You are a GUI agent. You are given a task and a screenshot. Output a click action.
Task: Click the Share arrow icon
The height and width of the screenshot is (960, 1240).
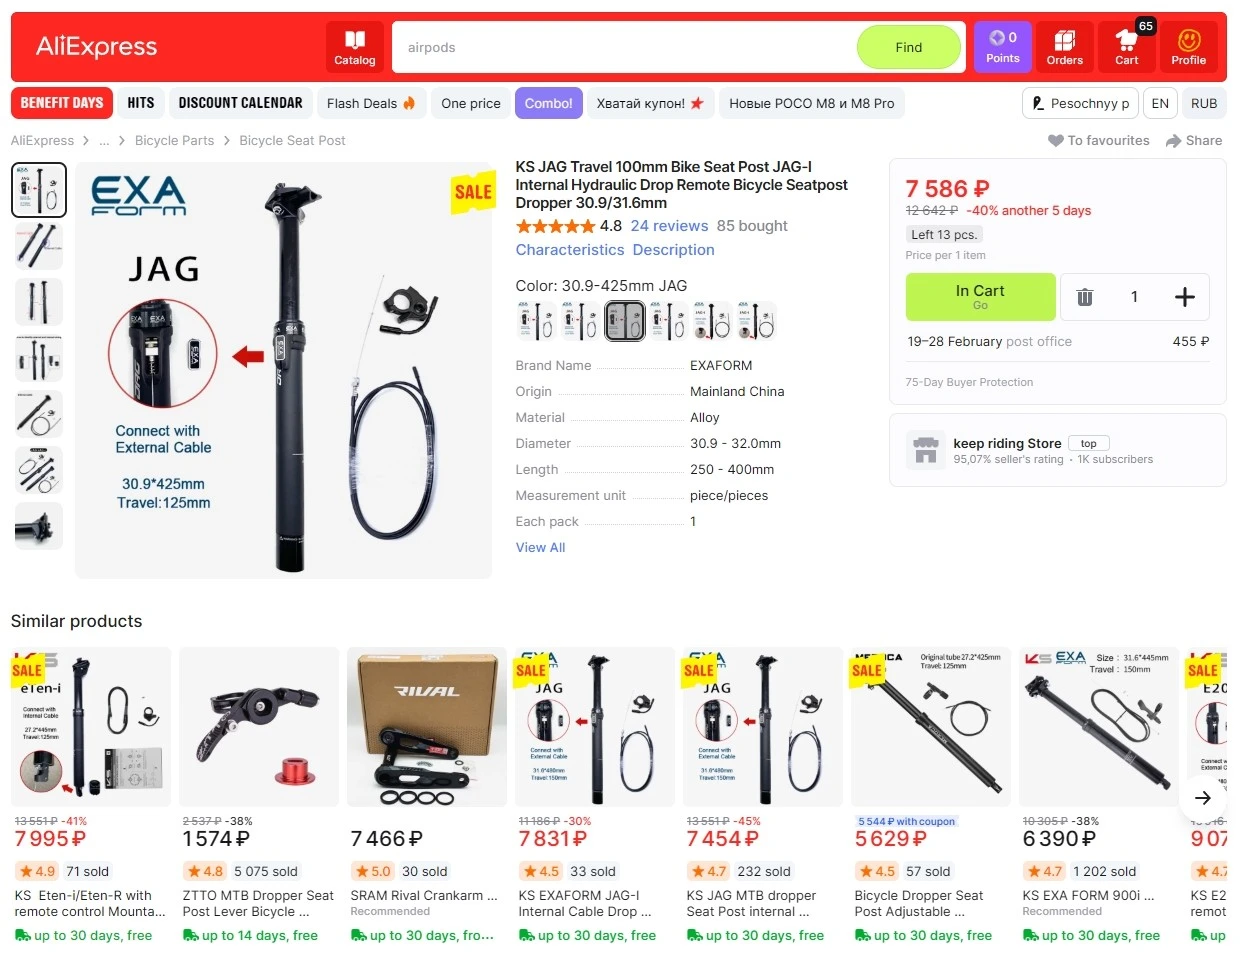pyautogui.click(x=1174, y=141)
